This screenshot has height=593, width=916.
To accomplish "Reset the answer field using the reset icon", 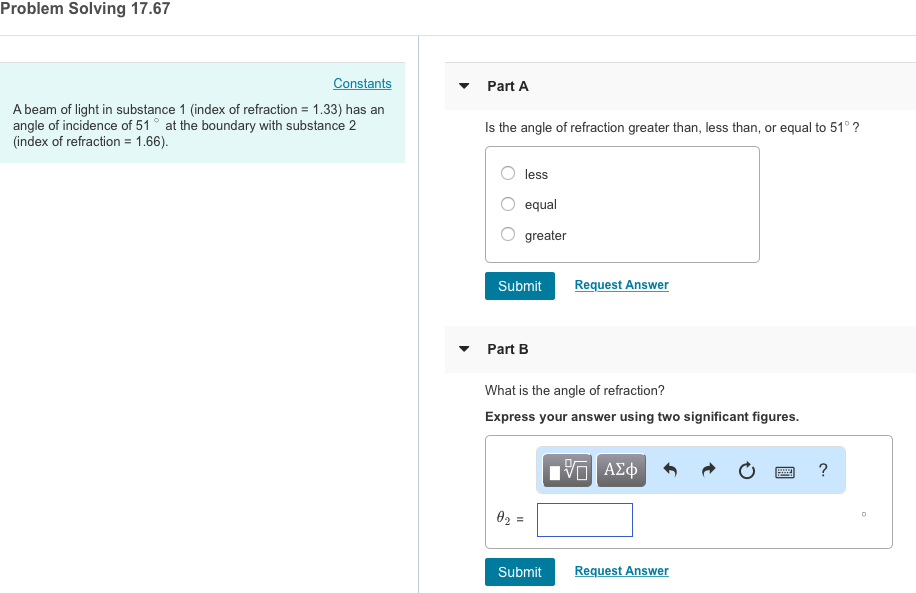I will pos(746,470).
